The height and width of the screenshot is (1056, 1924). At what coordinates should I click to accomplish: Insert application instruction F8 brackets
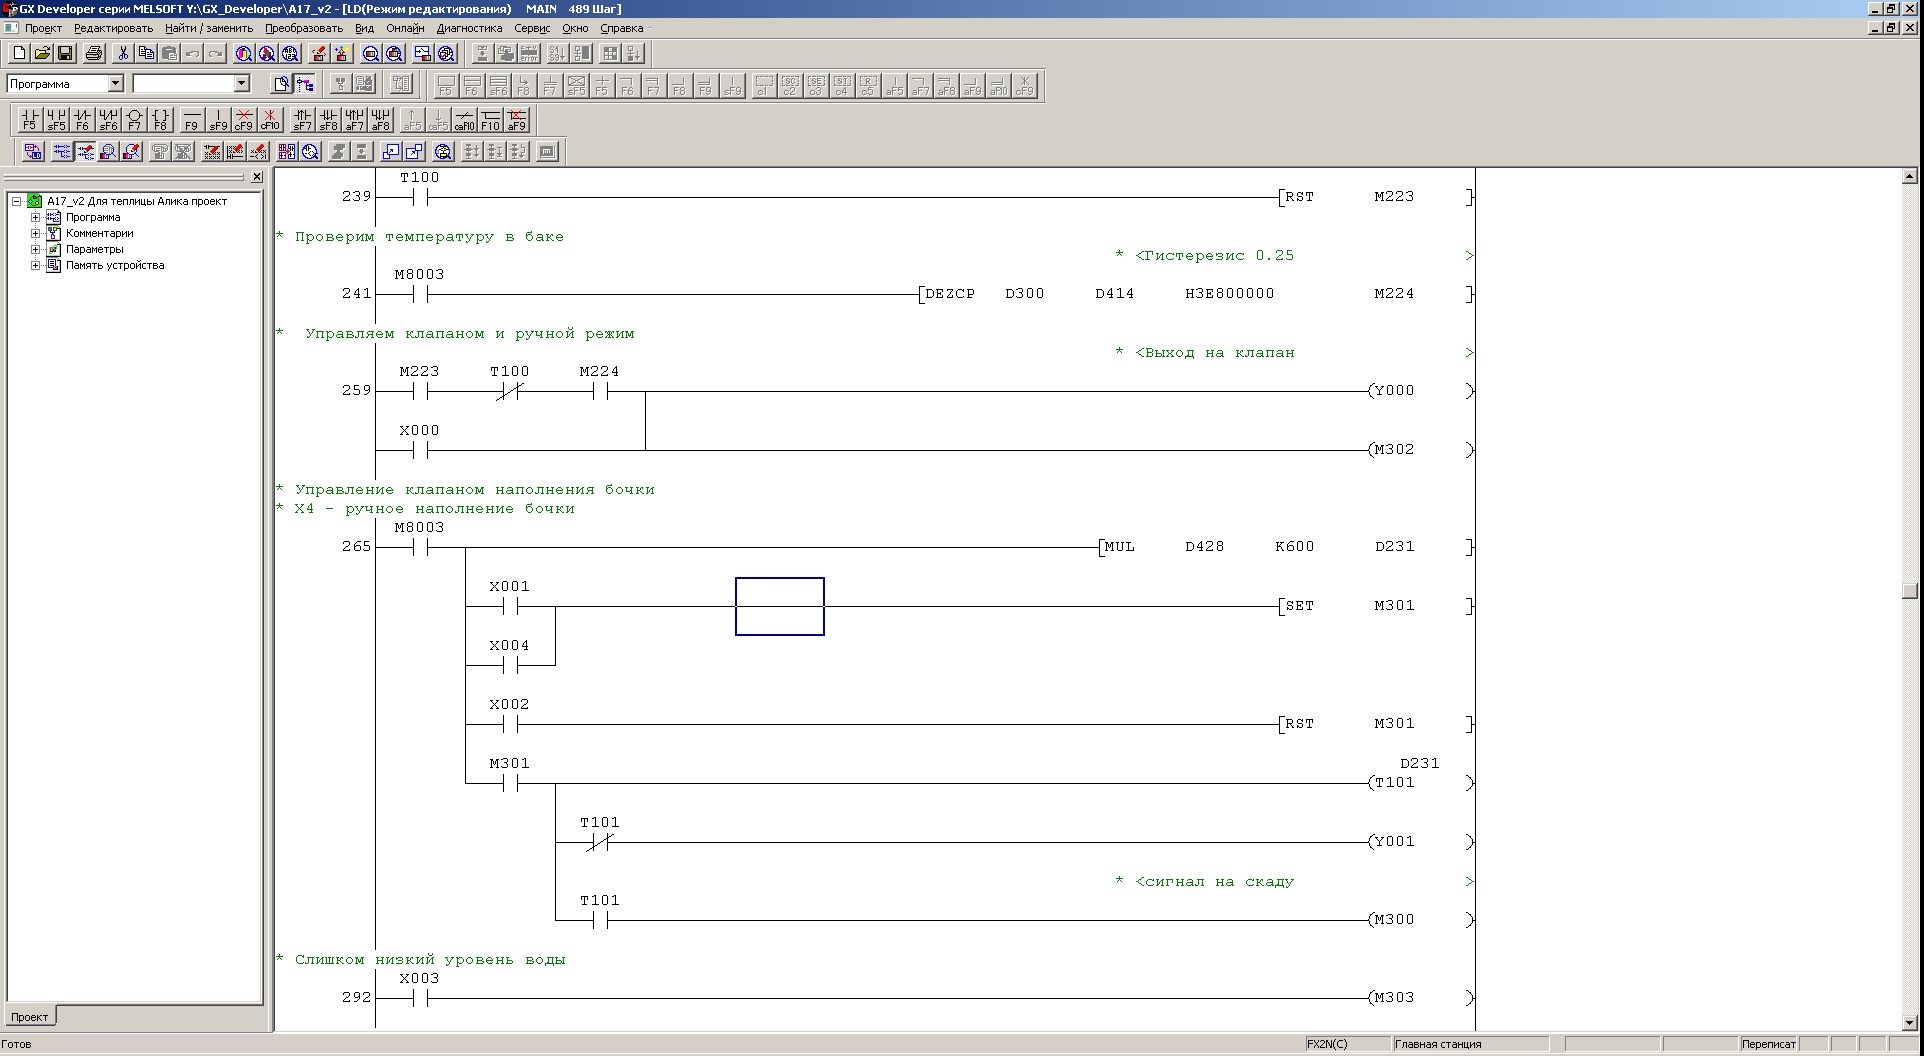pos(160,120)
